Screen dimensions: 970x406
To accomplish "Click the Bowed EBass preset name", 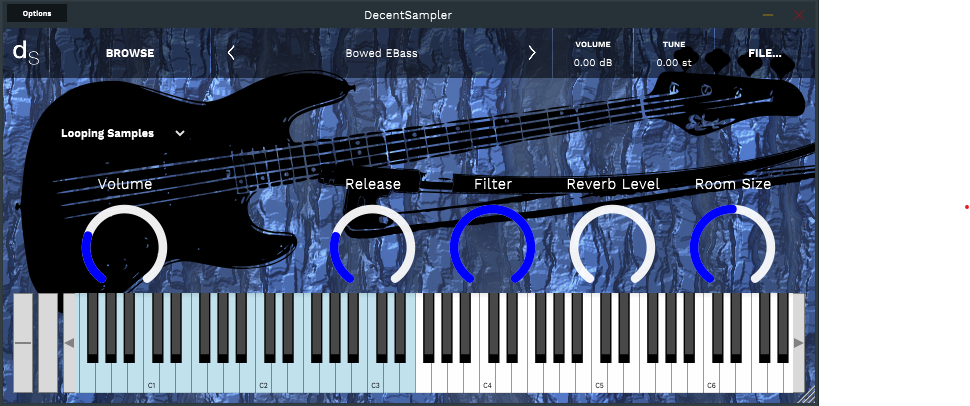I will [x=381, y=53].
